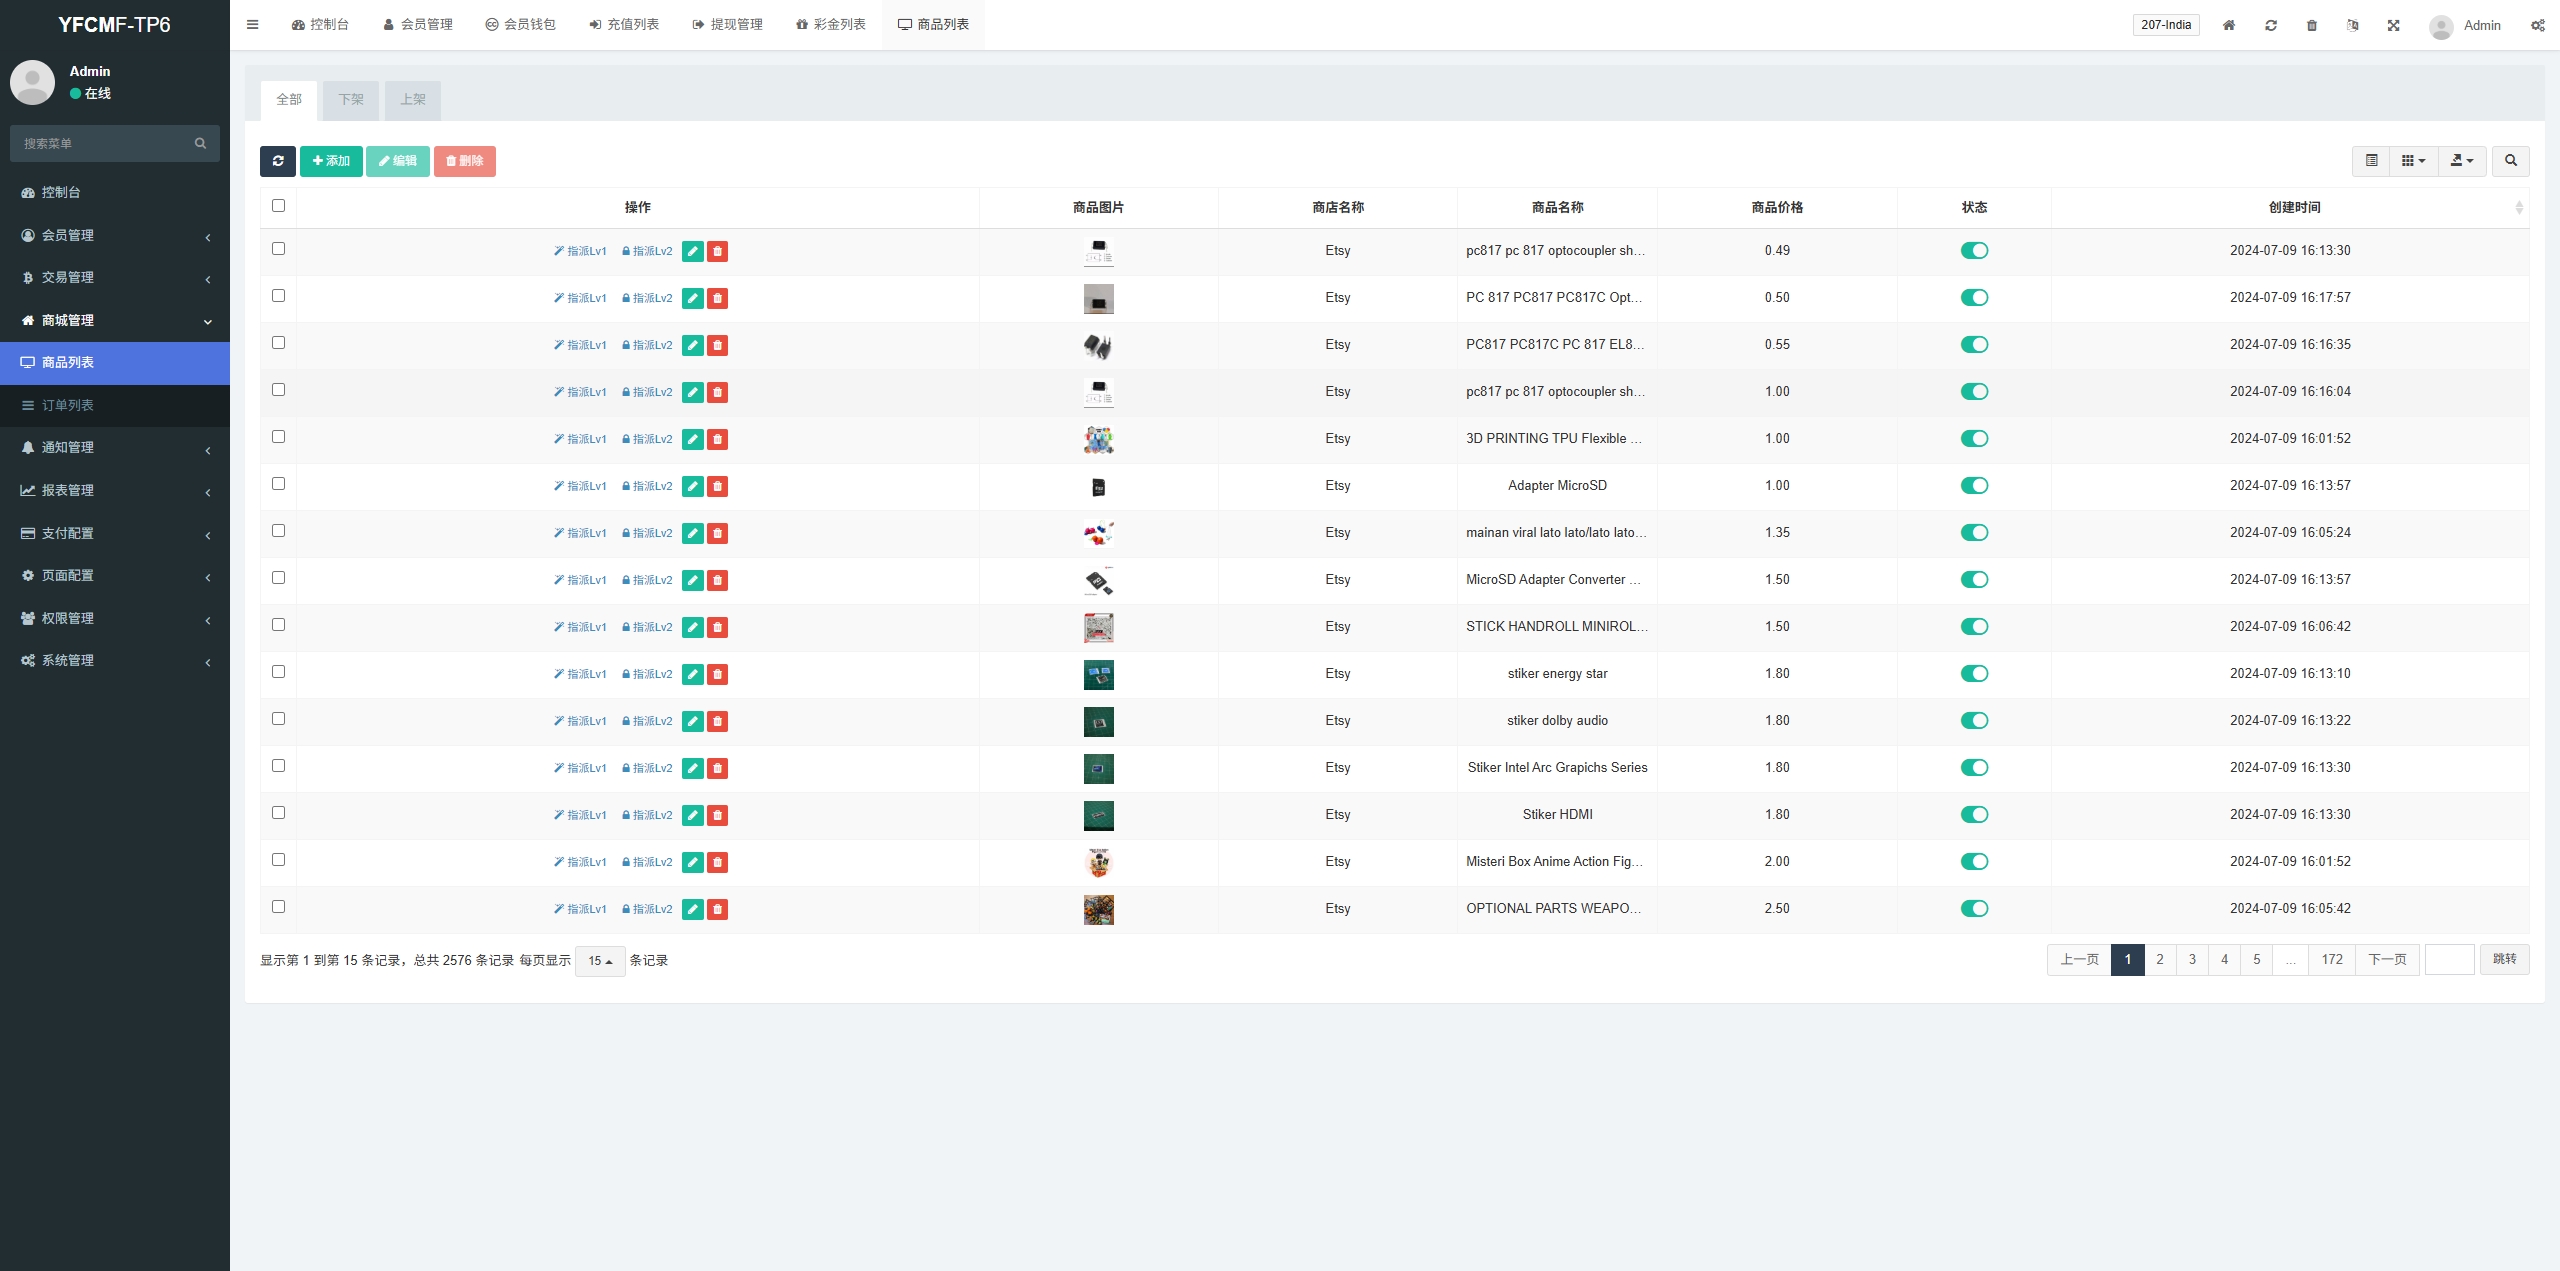Open the 15 records per page dropdown

(x=600, y=961)
